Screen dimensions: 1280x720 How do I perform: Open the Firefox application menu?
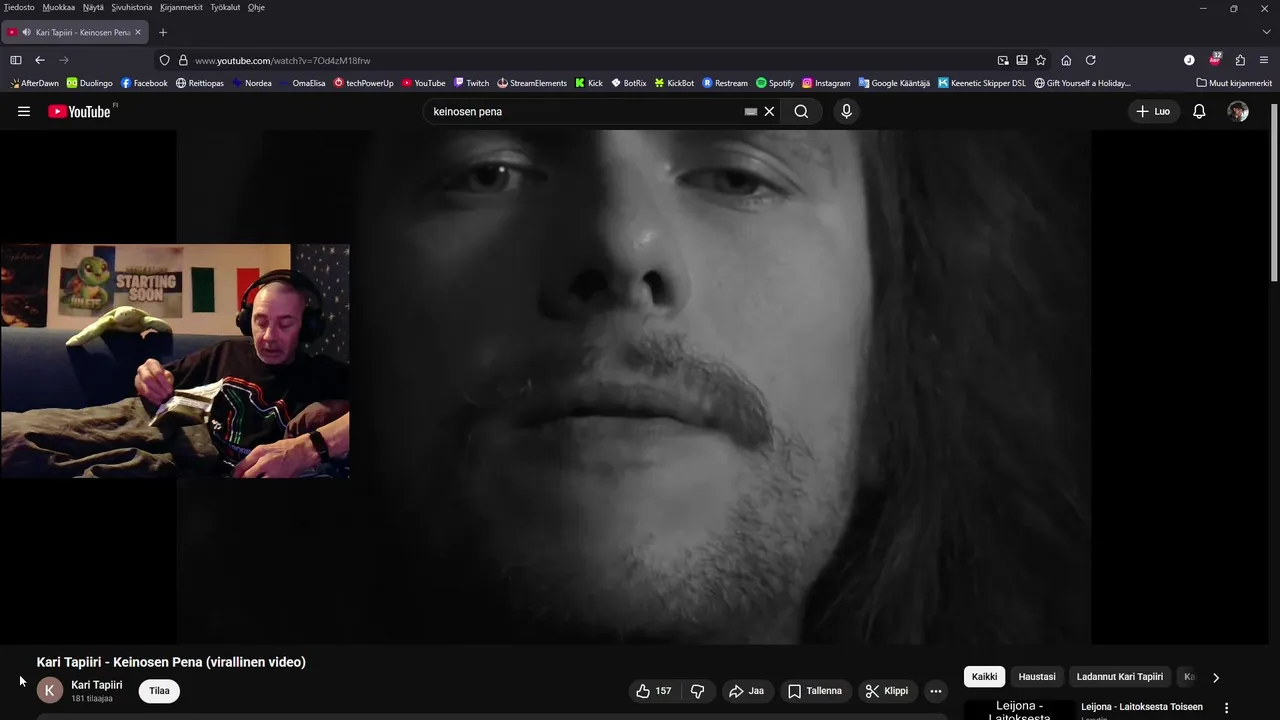[x=1264, y=60]
